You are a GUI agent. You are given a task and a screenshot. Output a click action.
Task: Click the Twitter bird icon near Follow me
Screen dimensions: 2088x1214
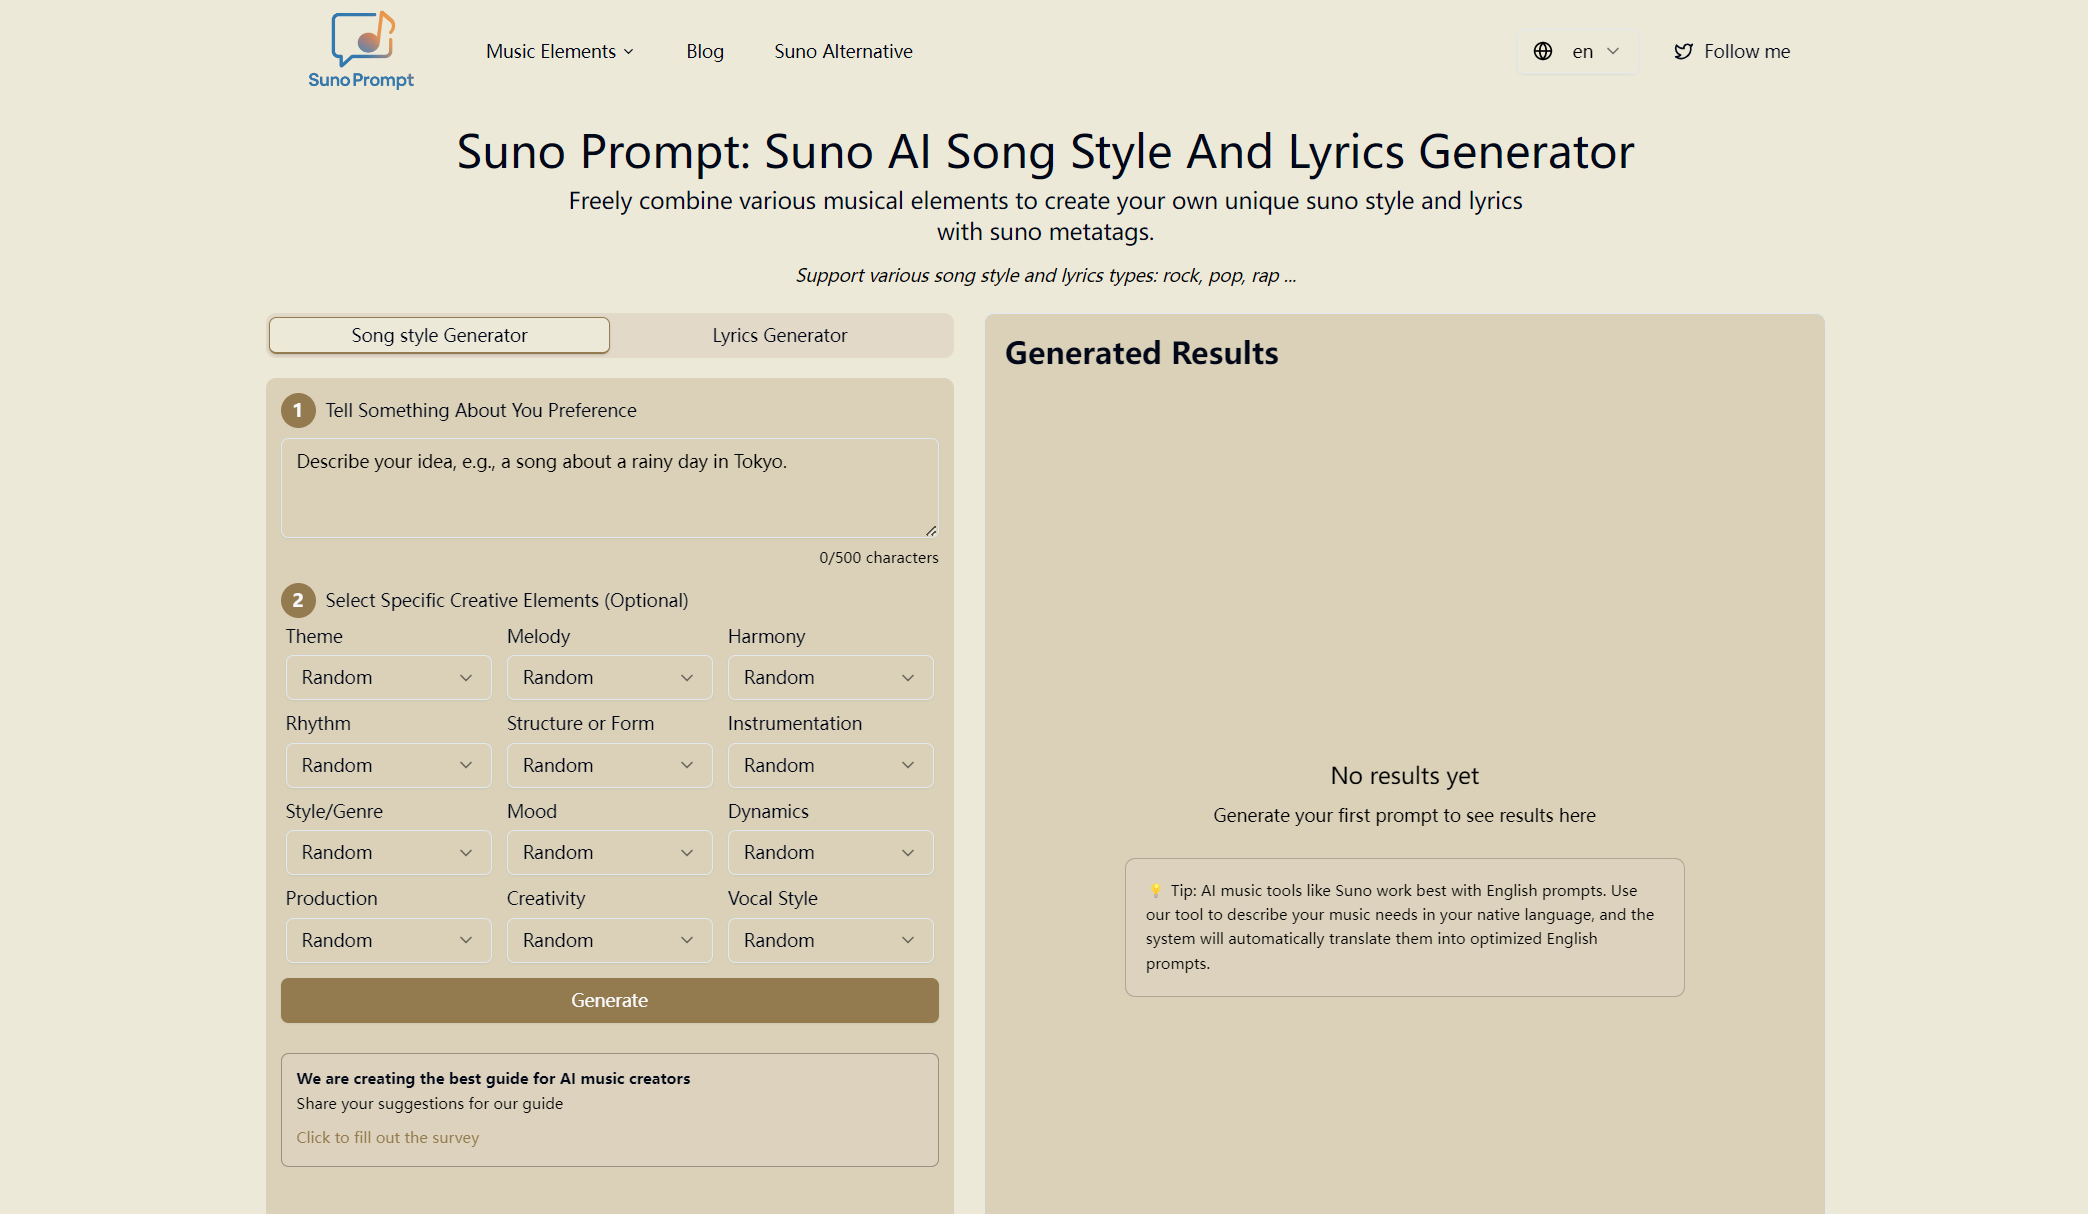click(x=1684, y=50)
